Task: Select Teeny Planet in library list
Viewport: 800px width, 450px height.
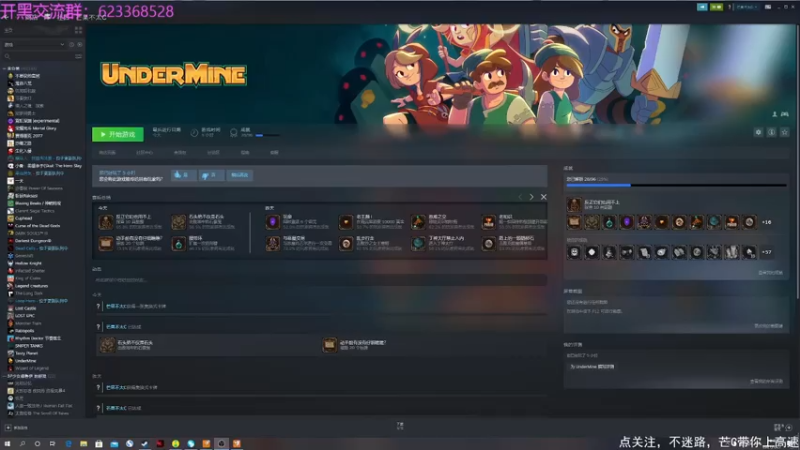Action: [27, 353]
